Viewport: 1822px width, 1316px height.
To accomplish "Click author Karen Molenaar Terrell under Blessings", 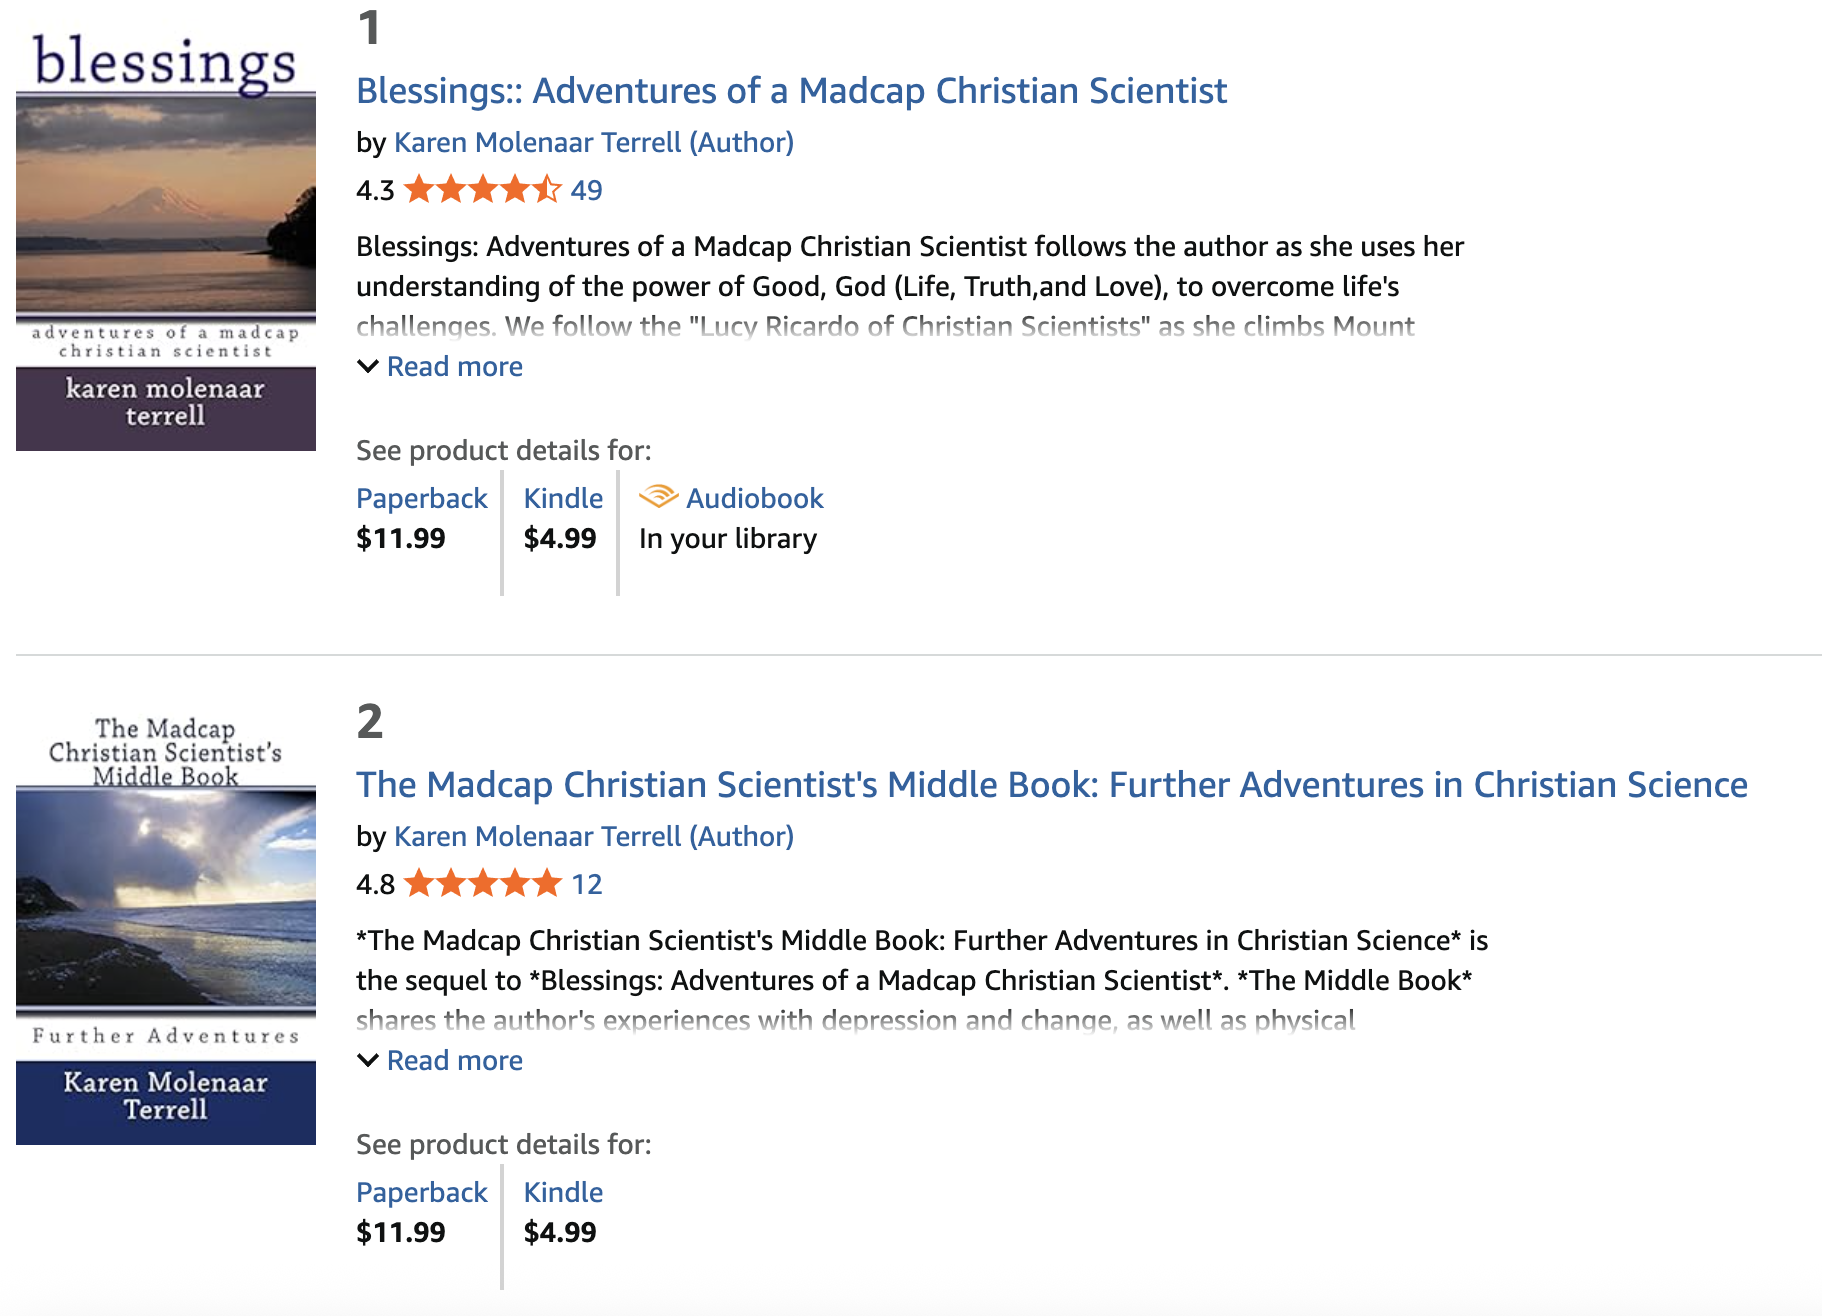I will (593, 142).
